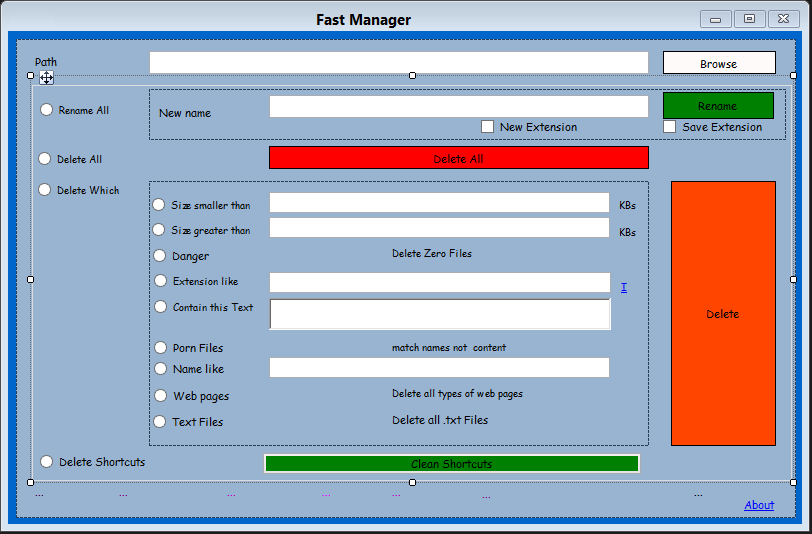
Task: Click the Contain this Text box
Action: point(440,314)
